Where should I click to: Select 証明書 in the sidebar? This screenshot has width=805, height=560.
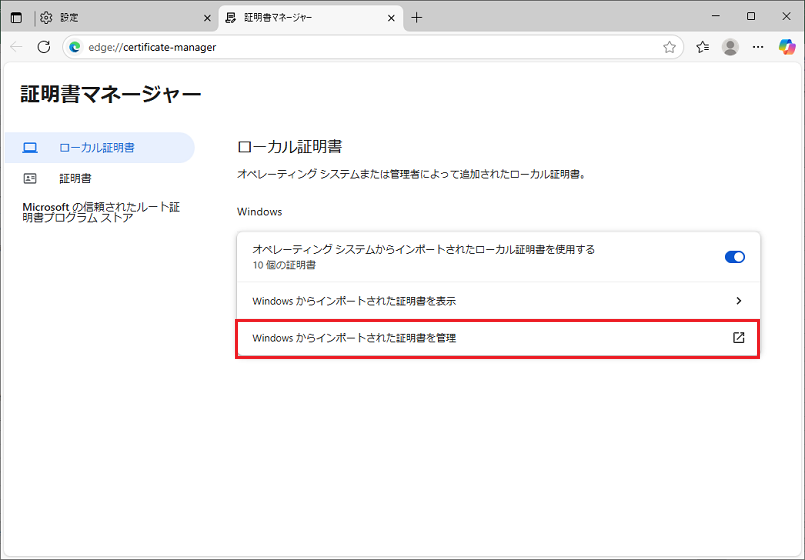100,179
